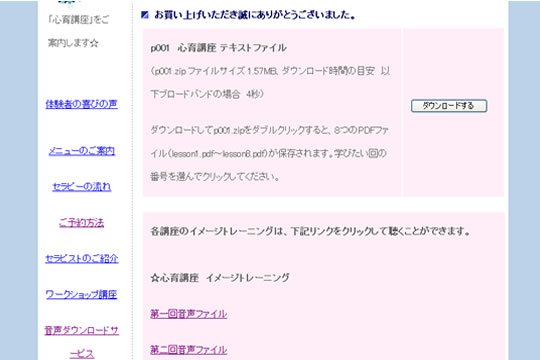This screenshot has width=540, height=360.
Task: Click the ☆心育講座 イメージトレーニング heading
Action: click(x=220, y=278)
